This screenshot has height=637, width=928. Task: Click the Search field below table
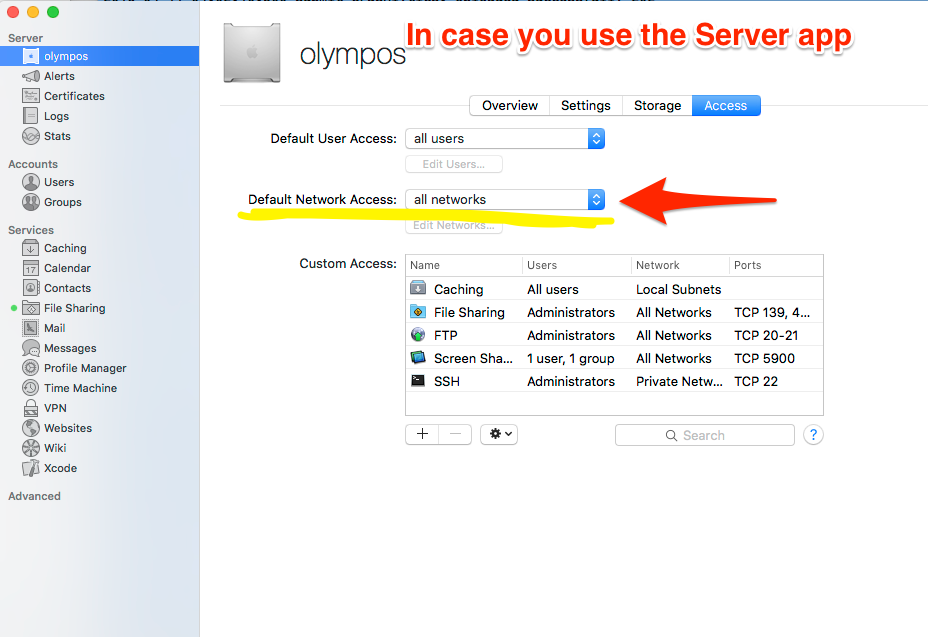click(704, 435)
